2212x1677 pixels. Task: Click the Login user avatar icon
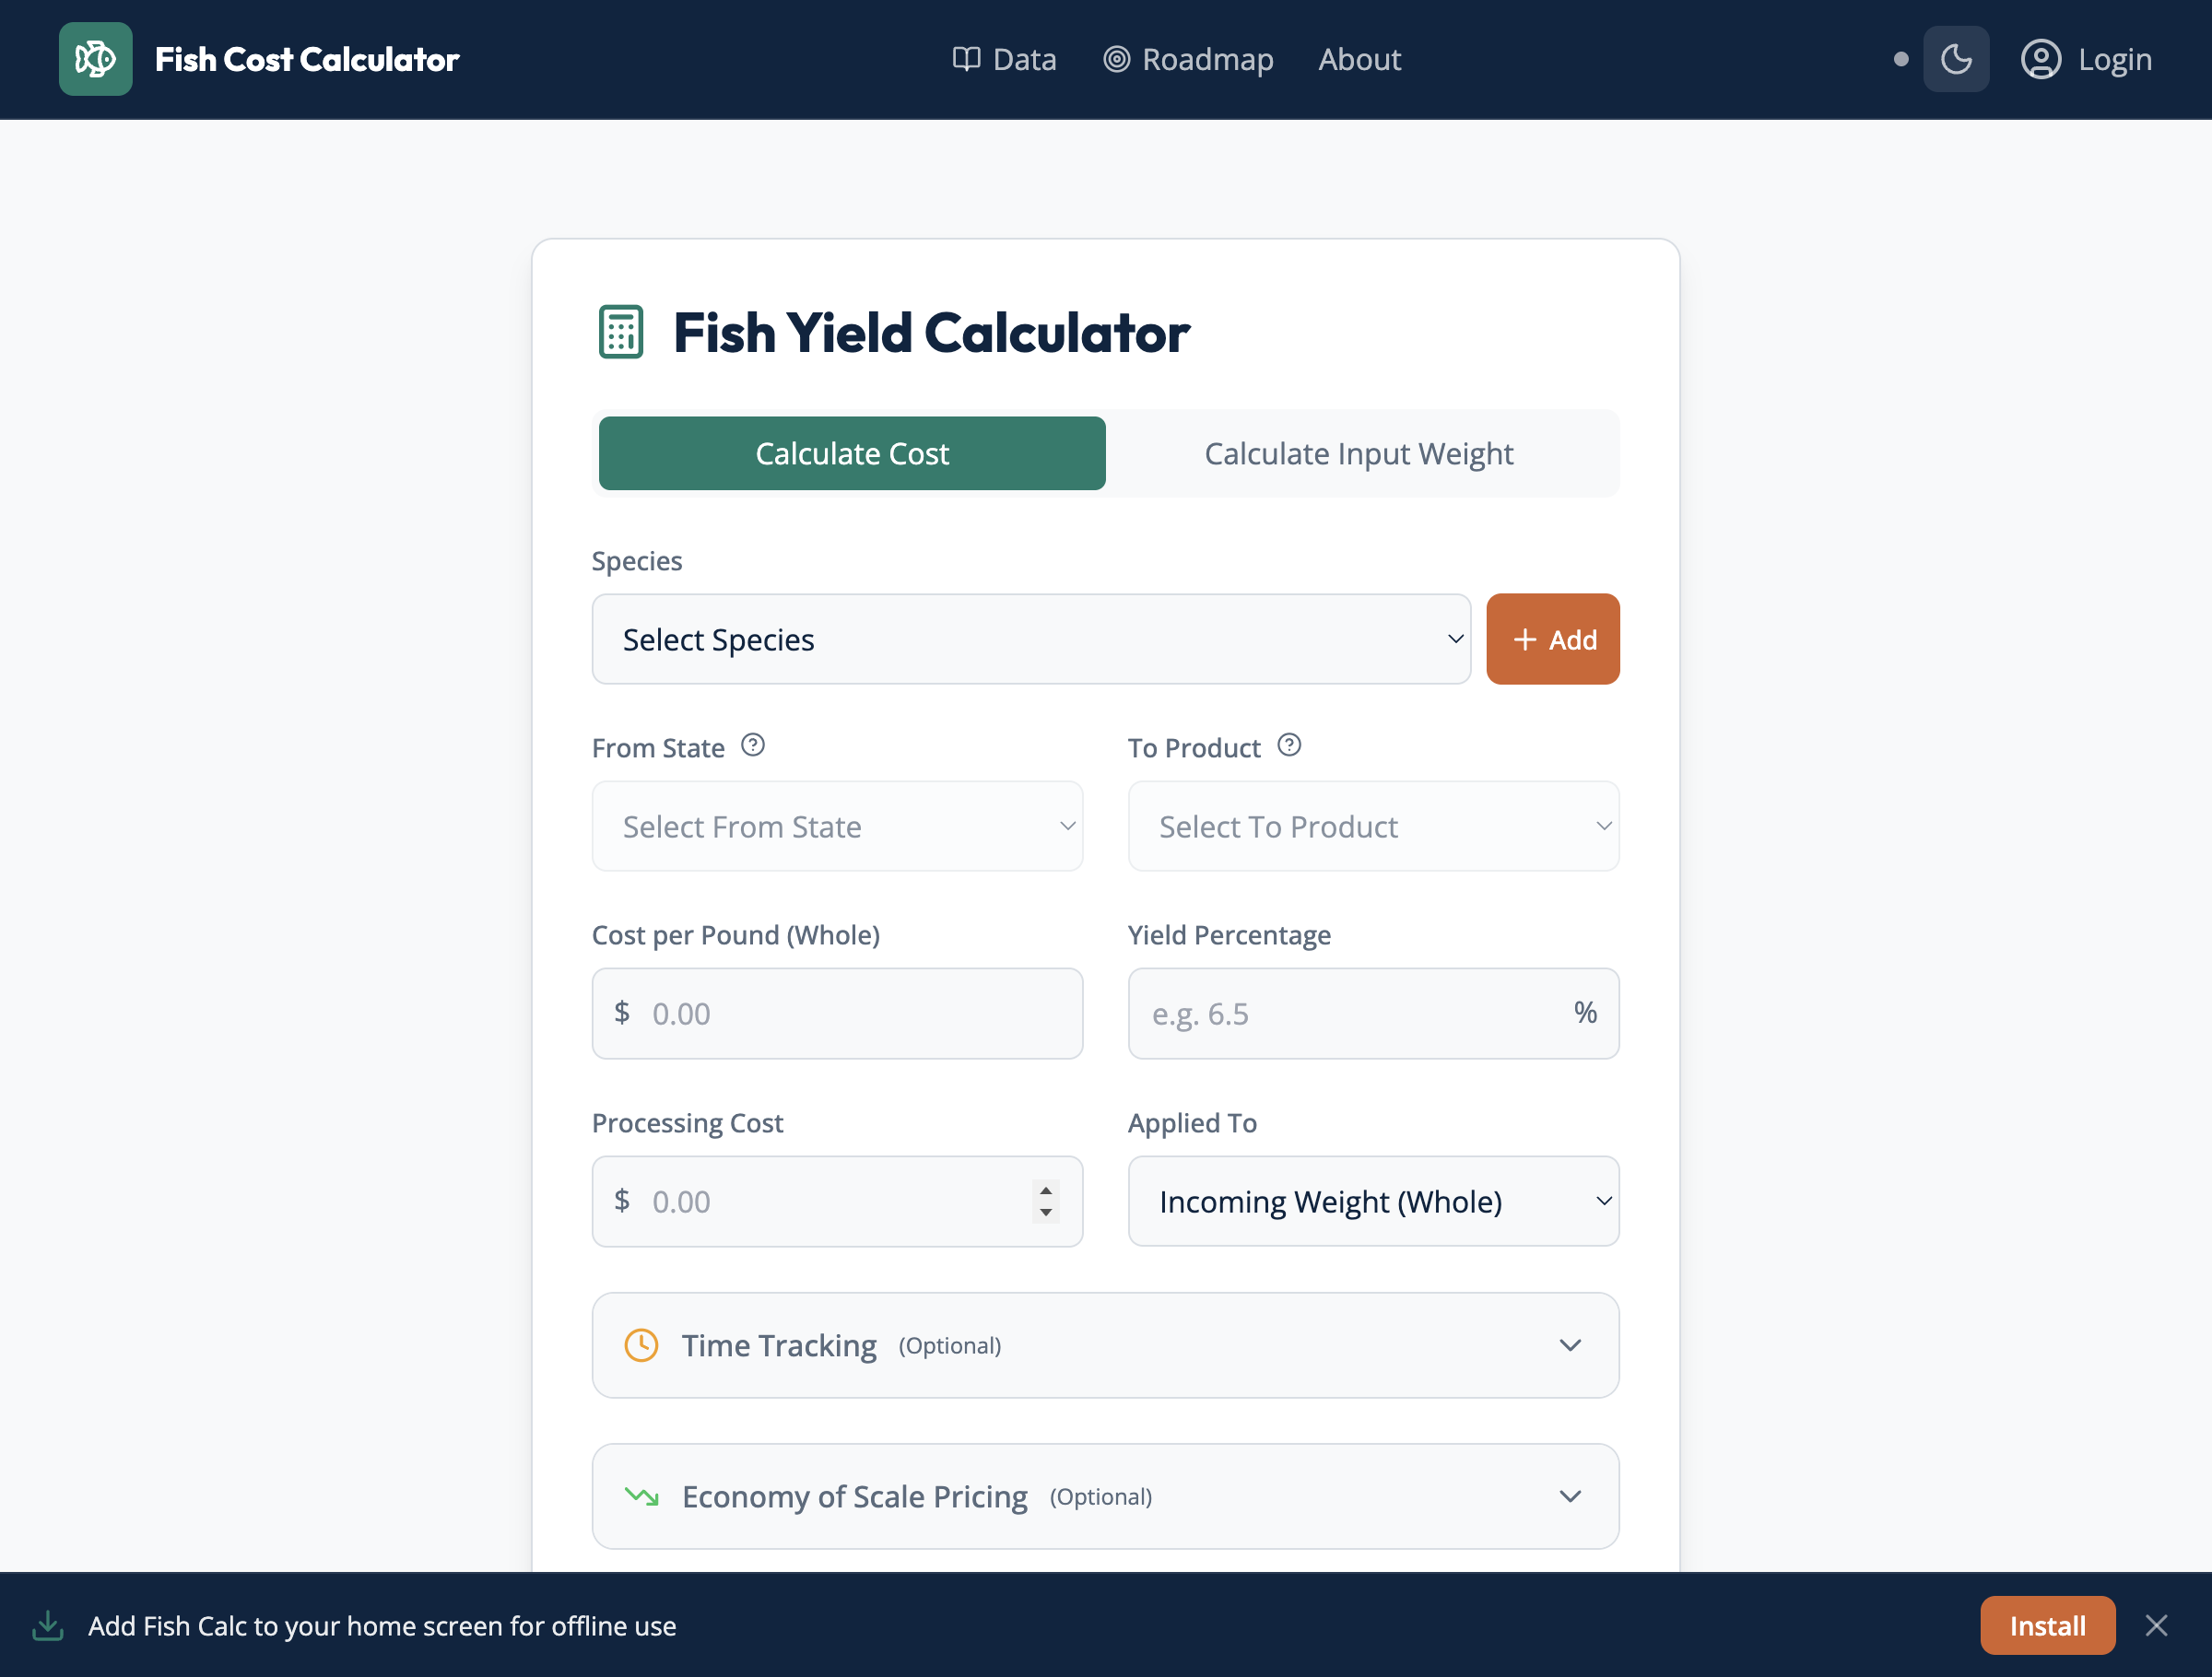[x=2042, y=59]
